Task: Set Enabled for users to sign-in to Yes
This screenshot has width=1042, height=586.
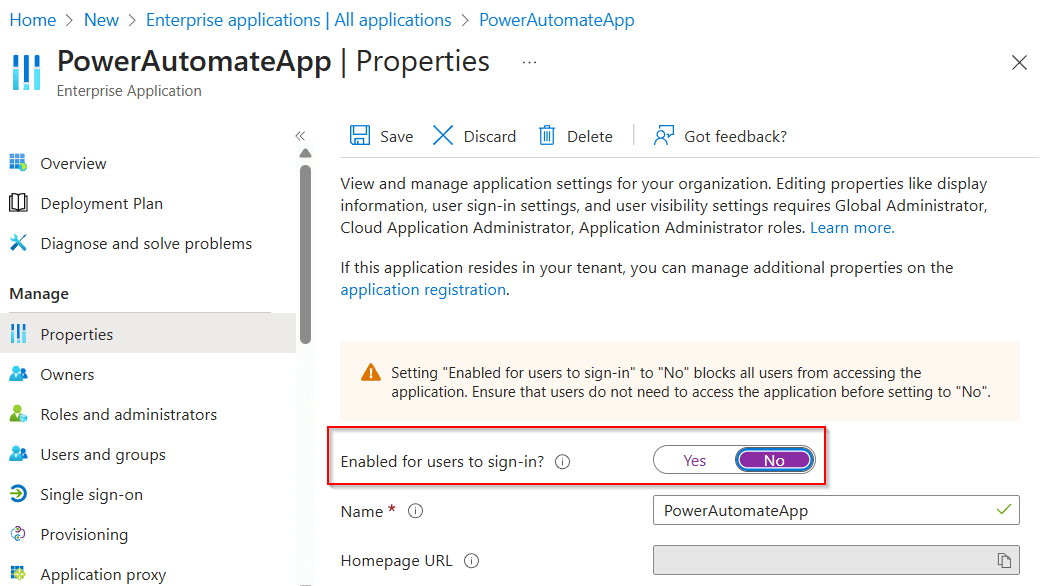Action: [694, 460]
